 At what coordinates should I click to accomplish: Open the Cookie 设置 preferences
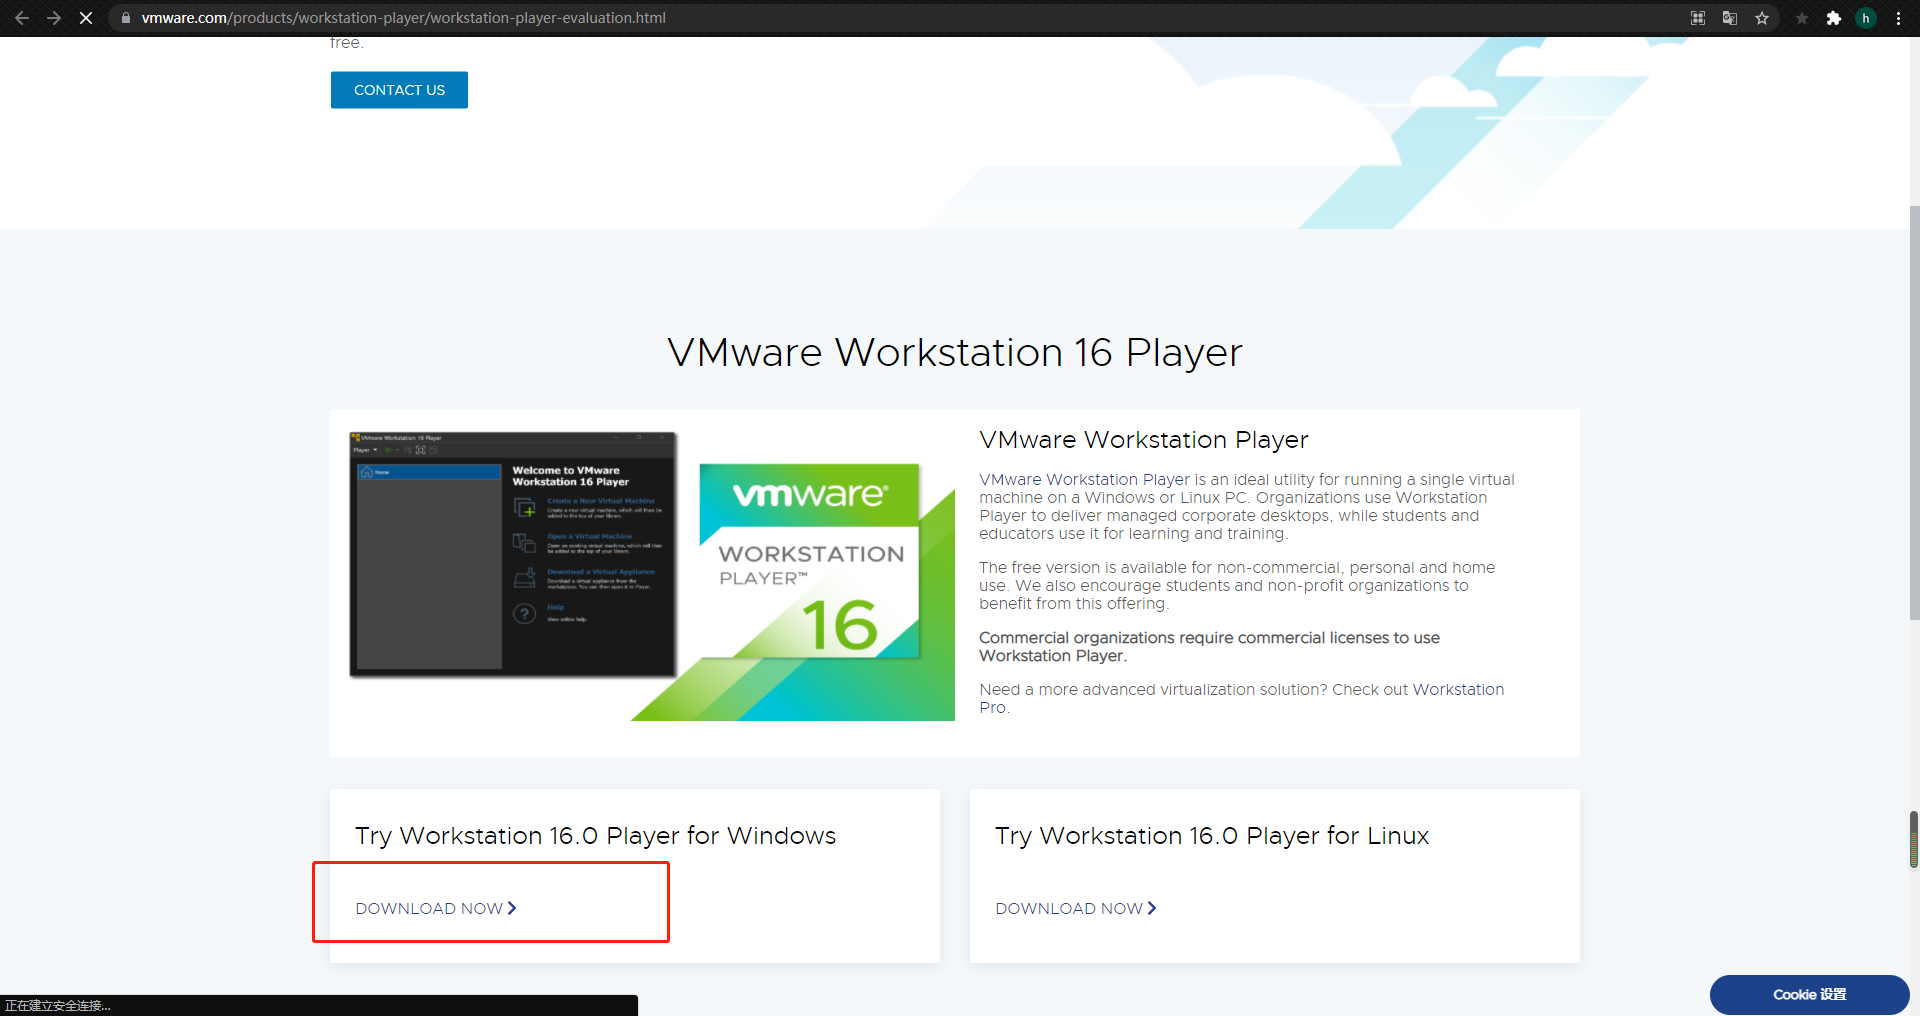pyautogui.click(x=1809, y=995)
